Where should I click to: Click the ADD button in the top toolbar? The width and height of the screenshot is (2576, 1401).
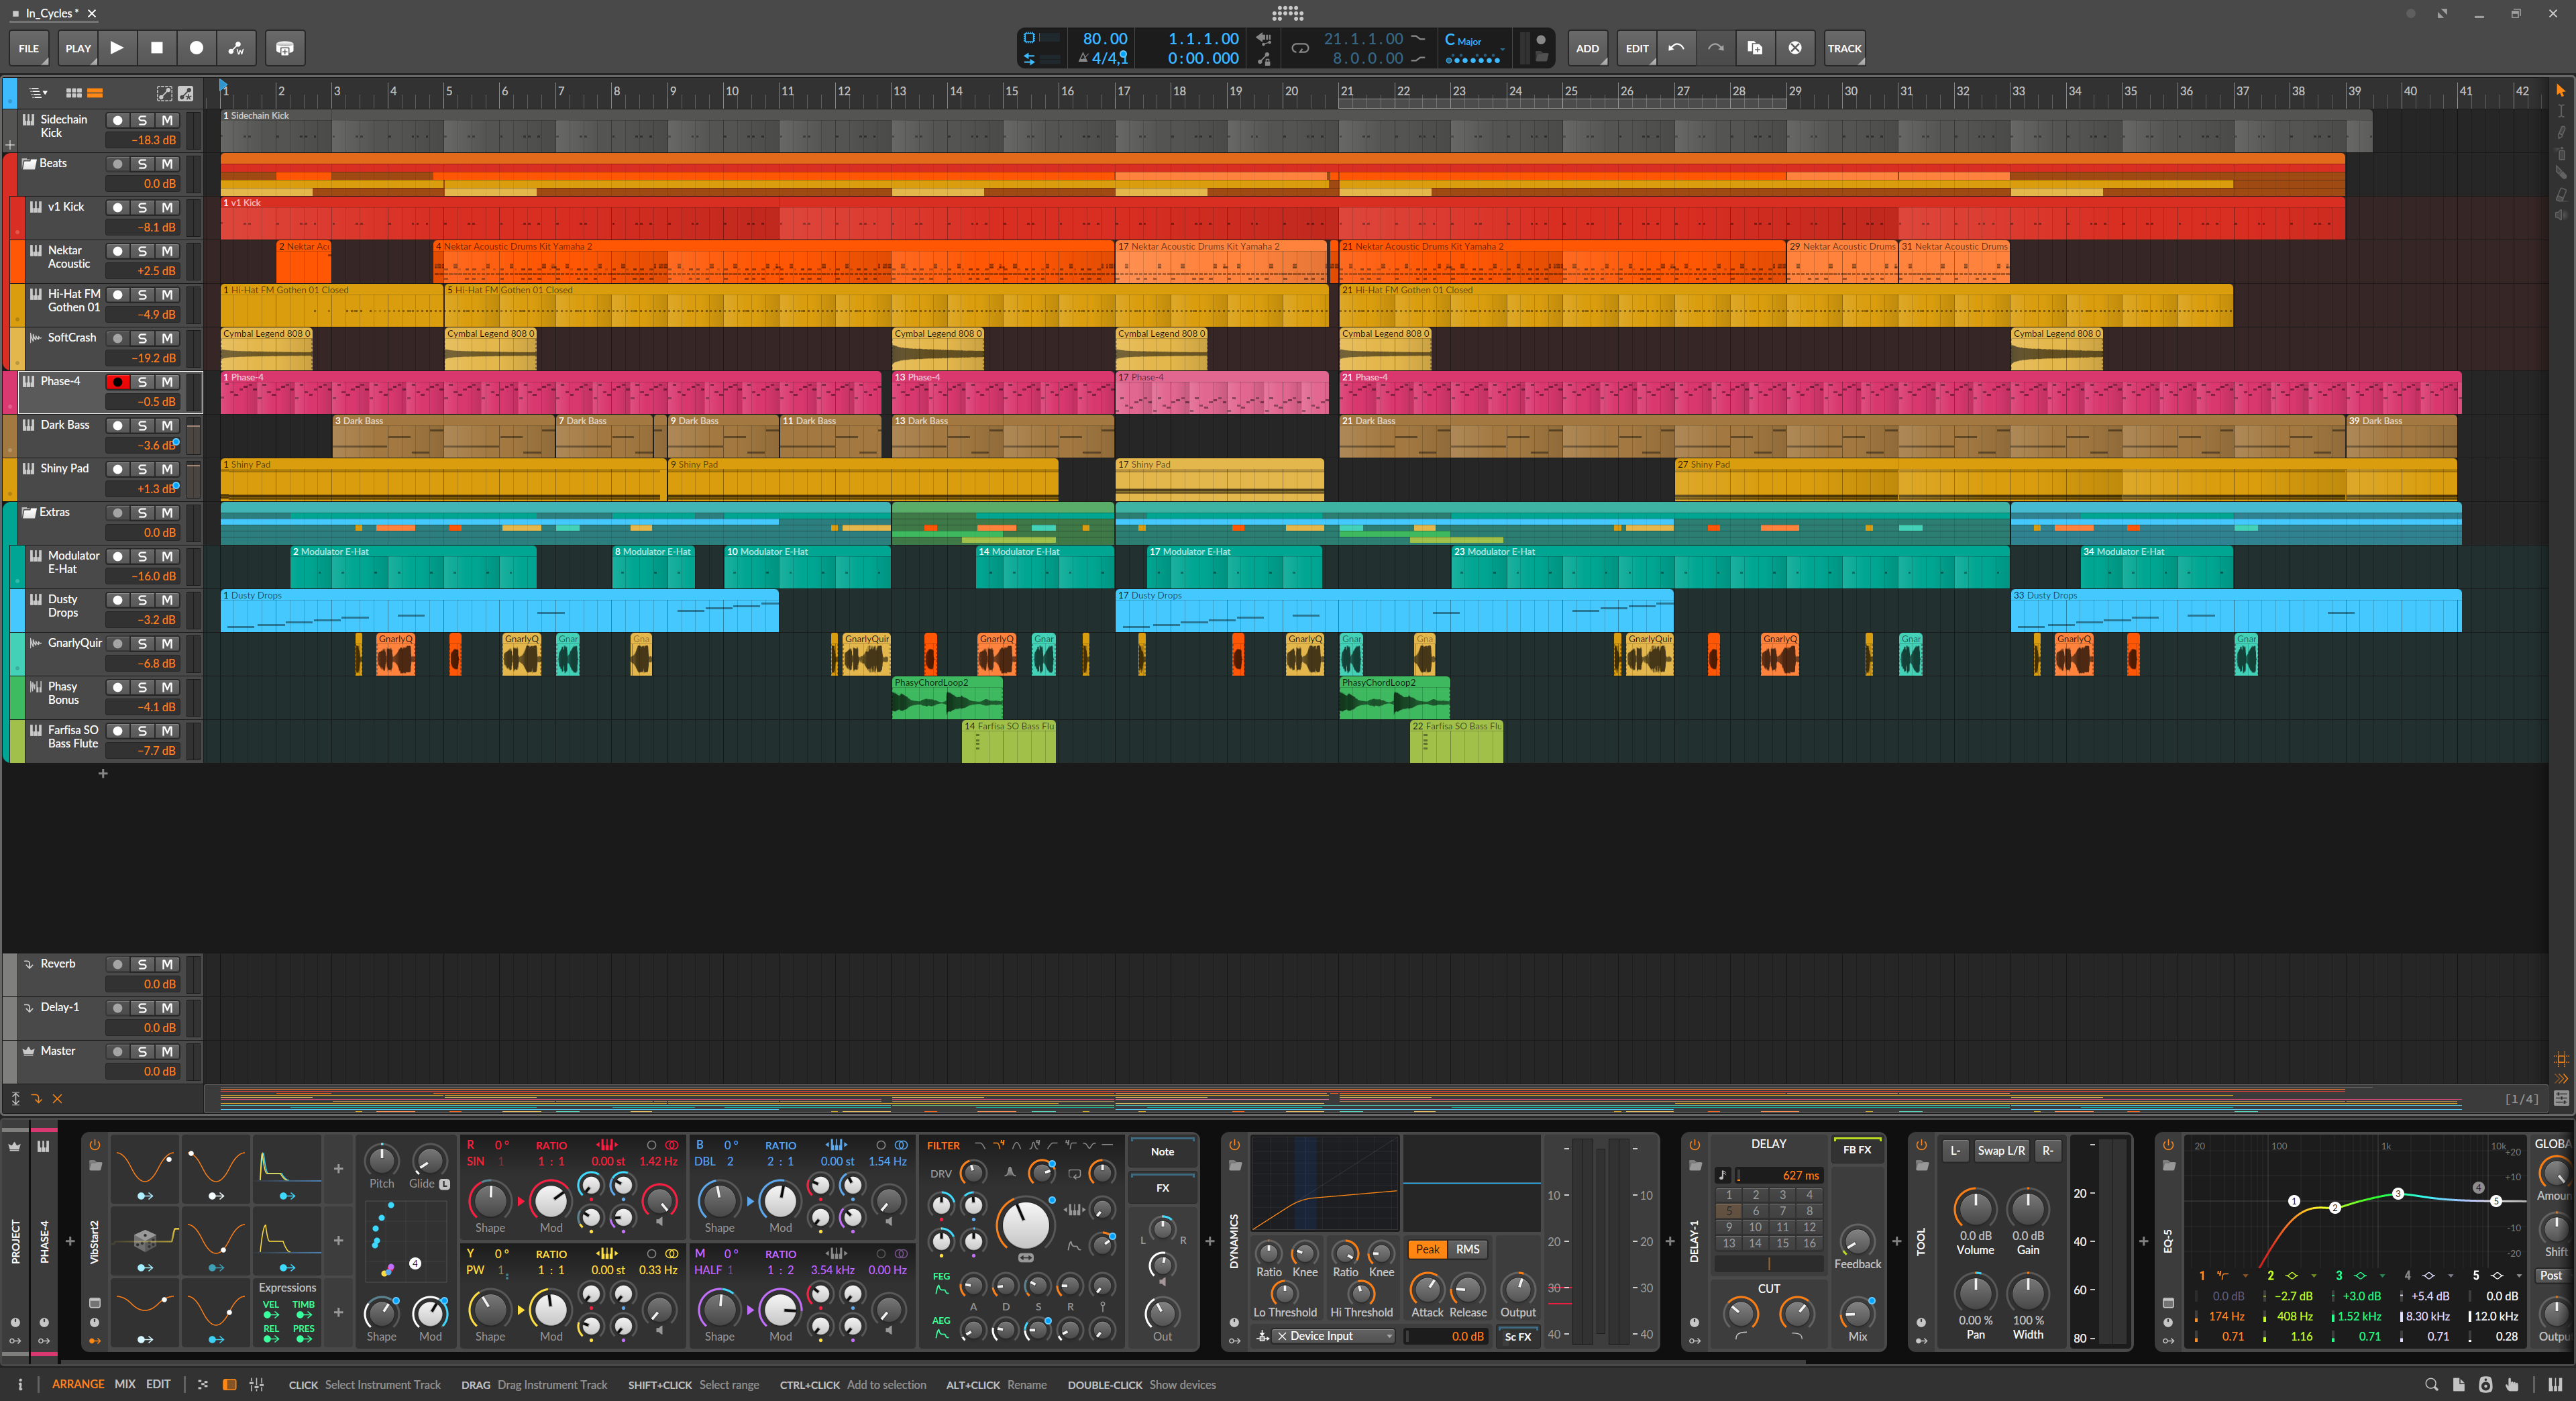click(x=1588, y=47)
